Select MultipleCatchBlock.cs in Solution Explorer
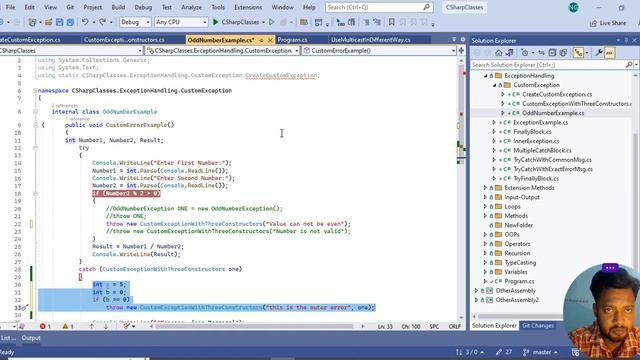 click(542, 150)
